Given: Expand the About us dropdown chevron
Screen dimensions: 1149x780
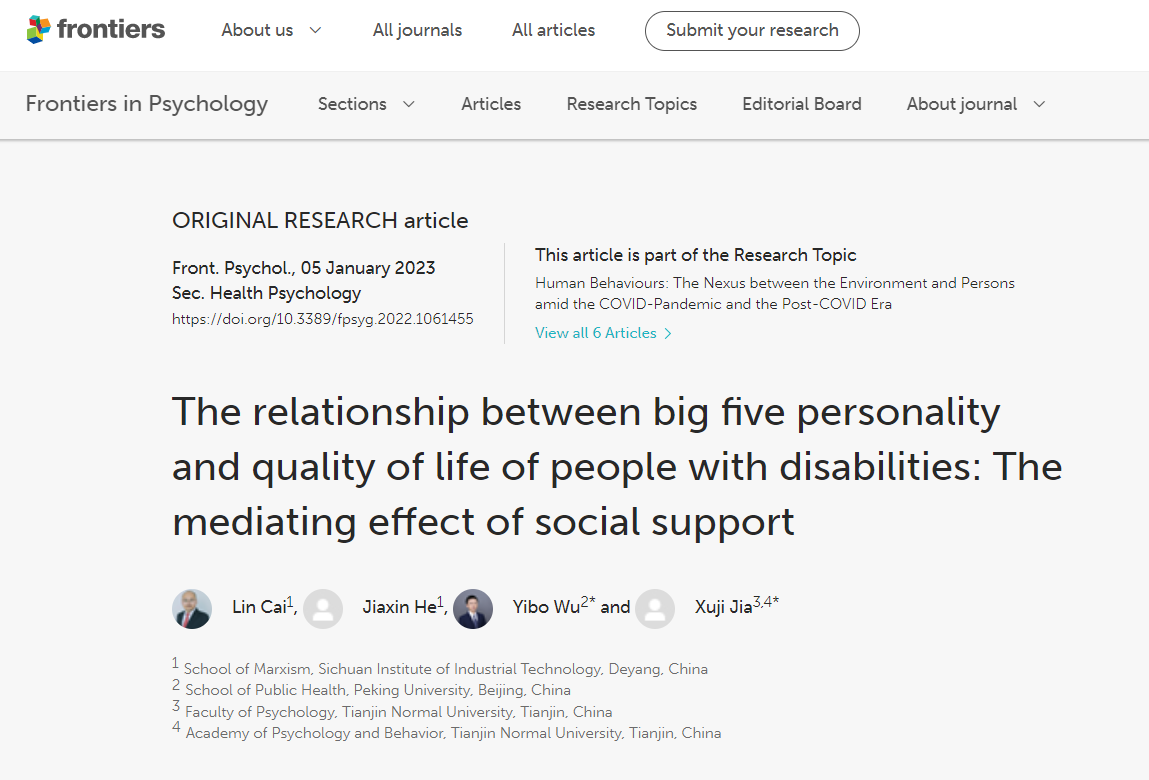Looking at the screenshot, I should click(315, 30).
